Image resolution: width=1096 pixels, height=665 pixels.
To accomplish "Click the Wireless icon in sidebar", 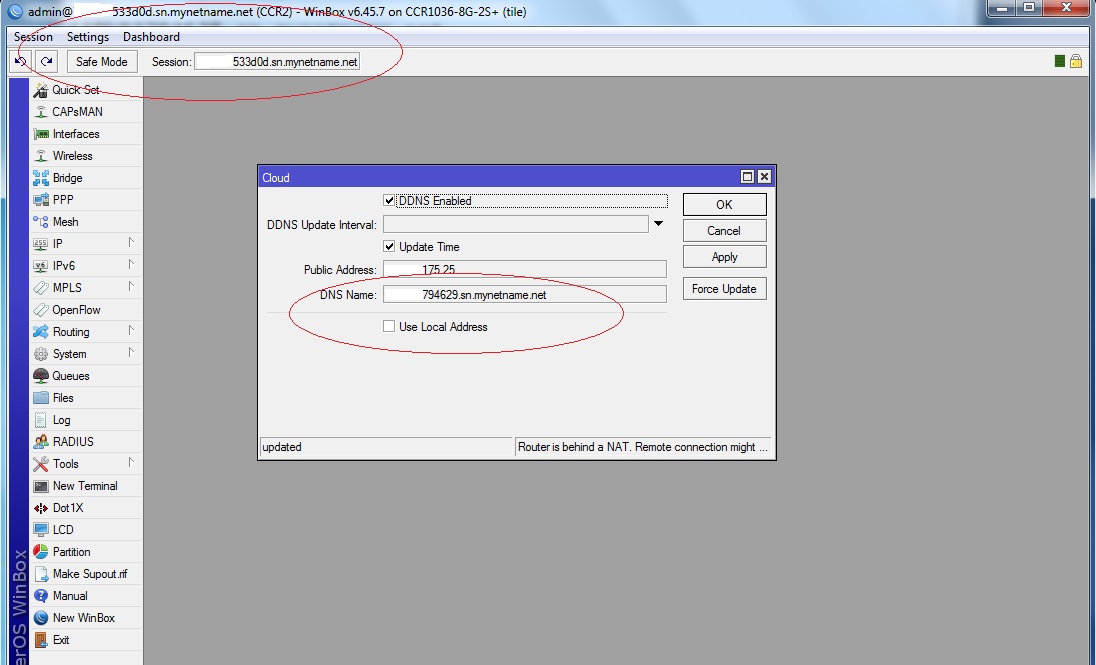I will [41, 156].
